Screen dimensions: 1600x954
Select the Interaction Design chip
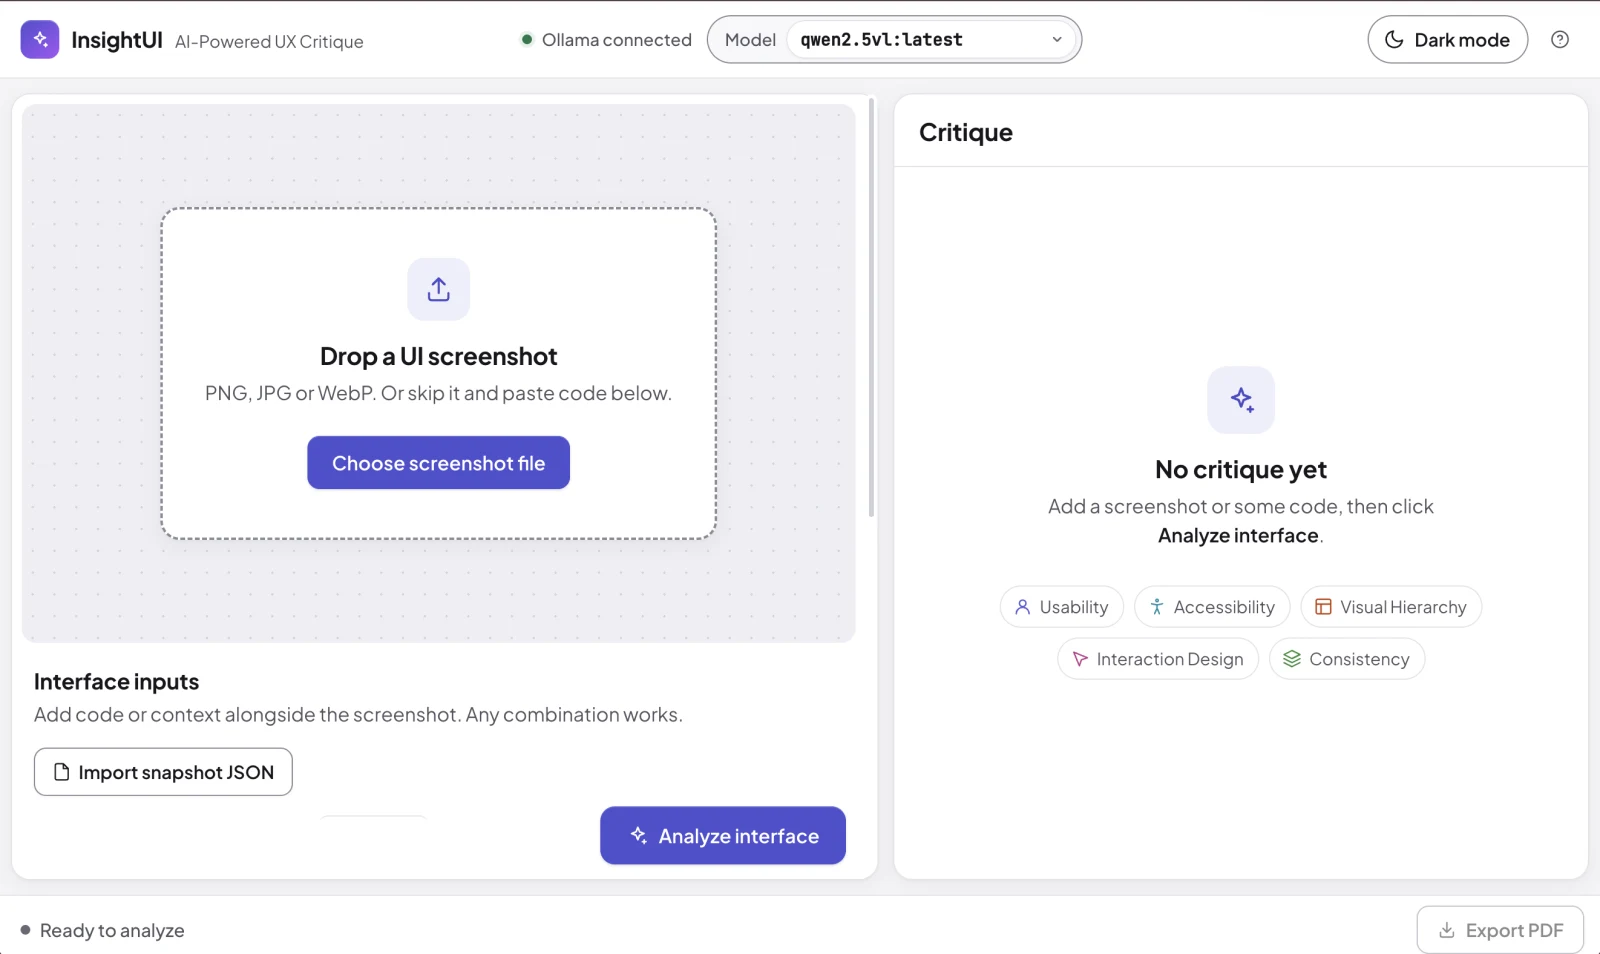pyautogui.click(x=1158, y=659)
